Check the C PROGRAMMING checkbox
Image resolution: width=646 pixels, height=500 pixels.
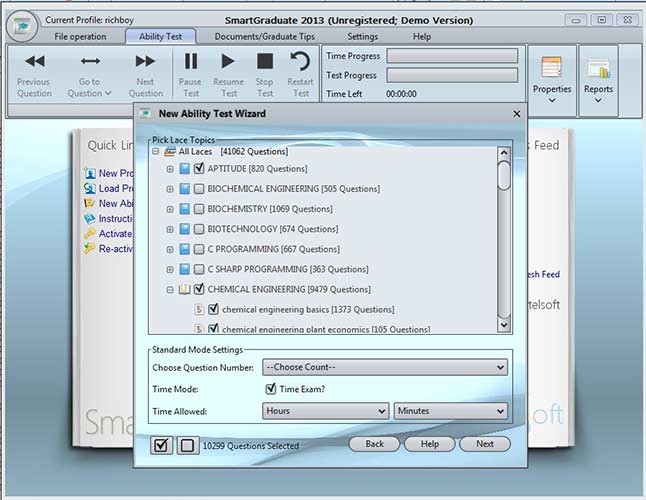pos(199,249)
